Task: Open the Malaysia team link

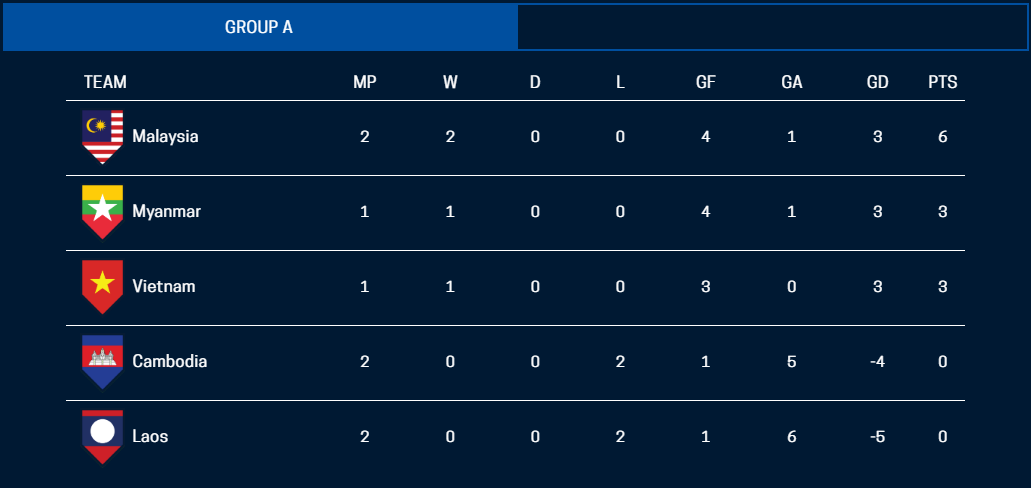Action: tap(165, 137)
